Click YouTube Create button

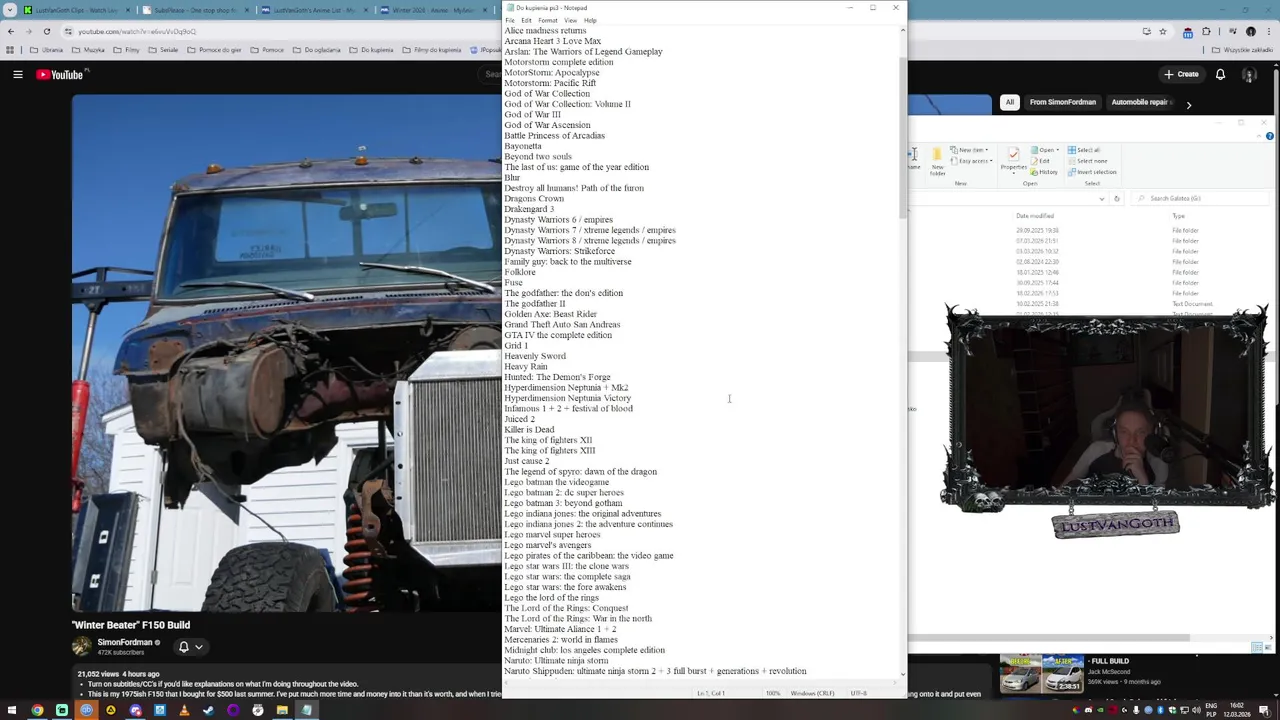1181,74
